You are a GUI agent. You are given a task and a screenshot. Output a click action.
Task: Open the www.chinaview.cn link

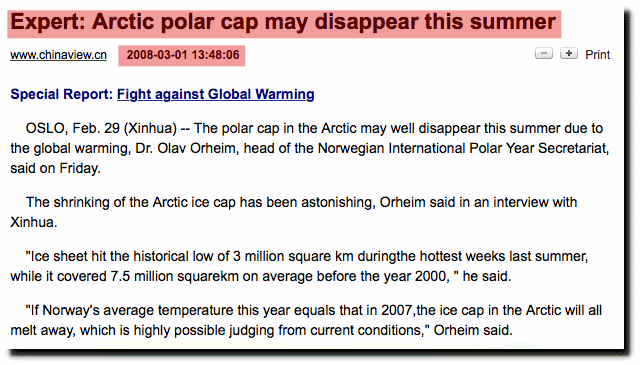(58, 55)
